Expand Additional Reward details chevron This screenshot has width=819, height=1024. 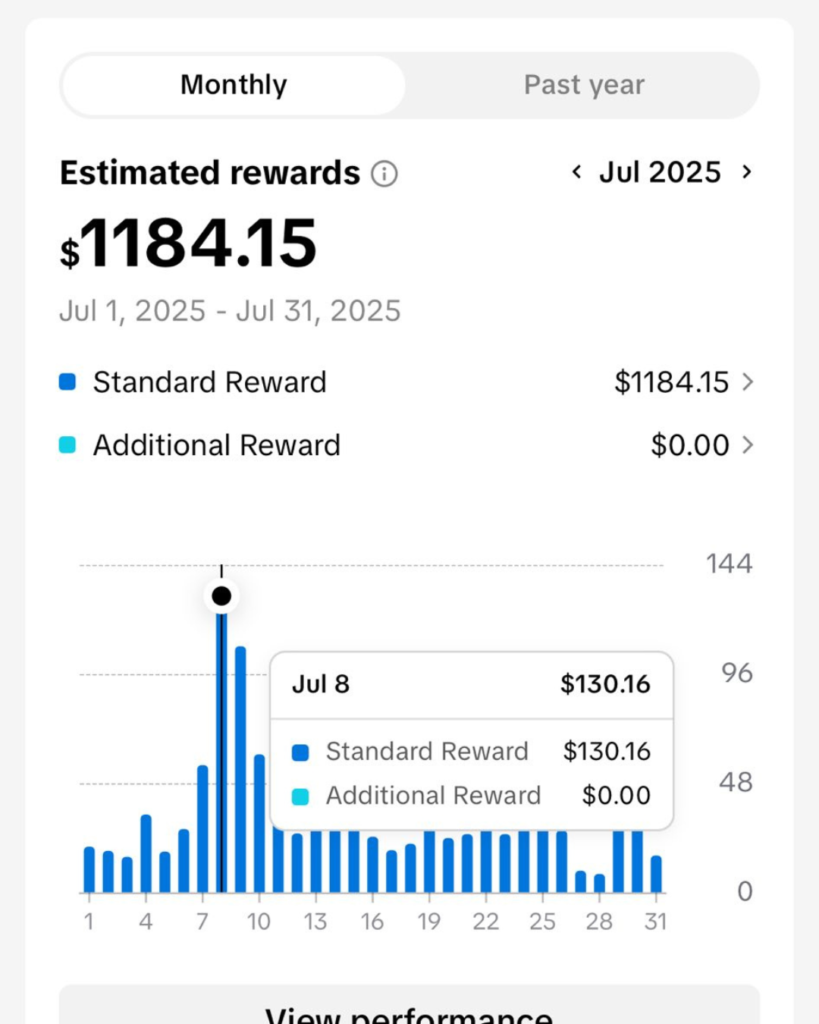(x=747, y=445)
